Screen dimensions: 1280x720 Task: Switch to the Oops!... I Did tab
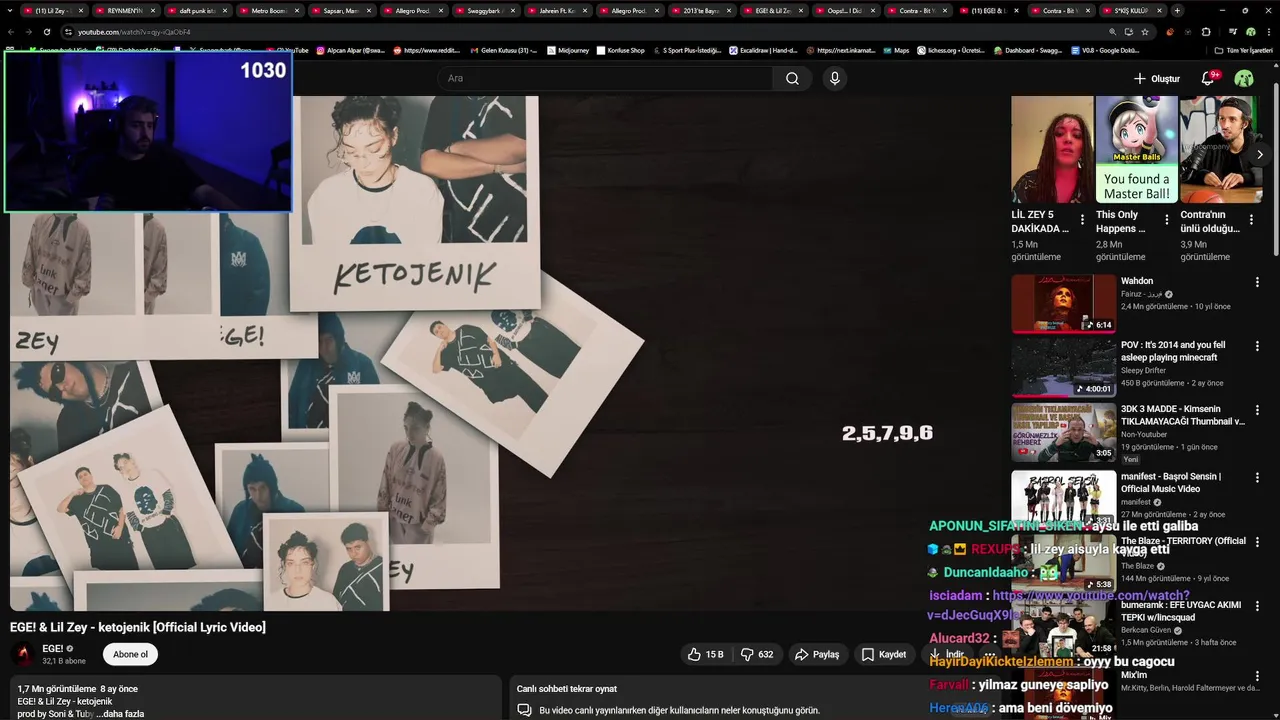[844, 10]
